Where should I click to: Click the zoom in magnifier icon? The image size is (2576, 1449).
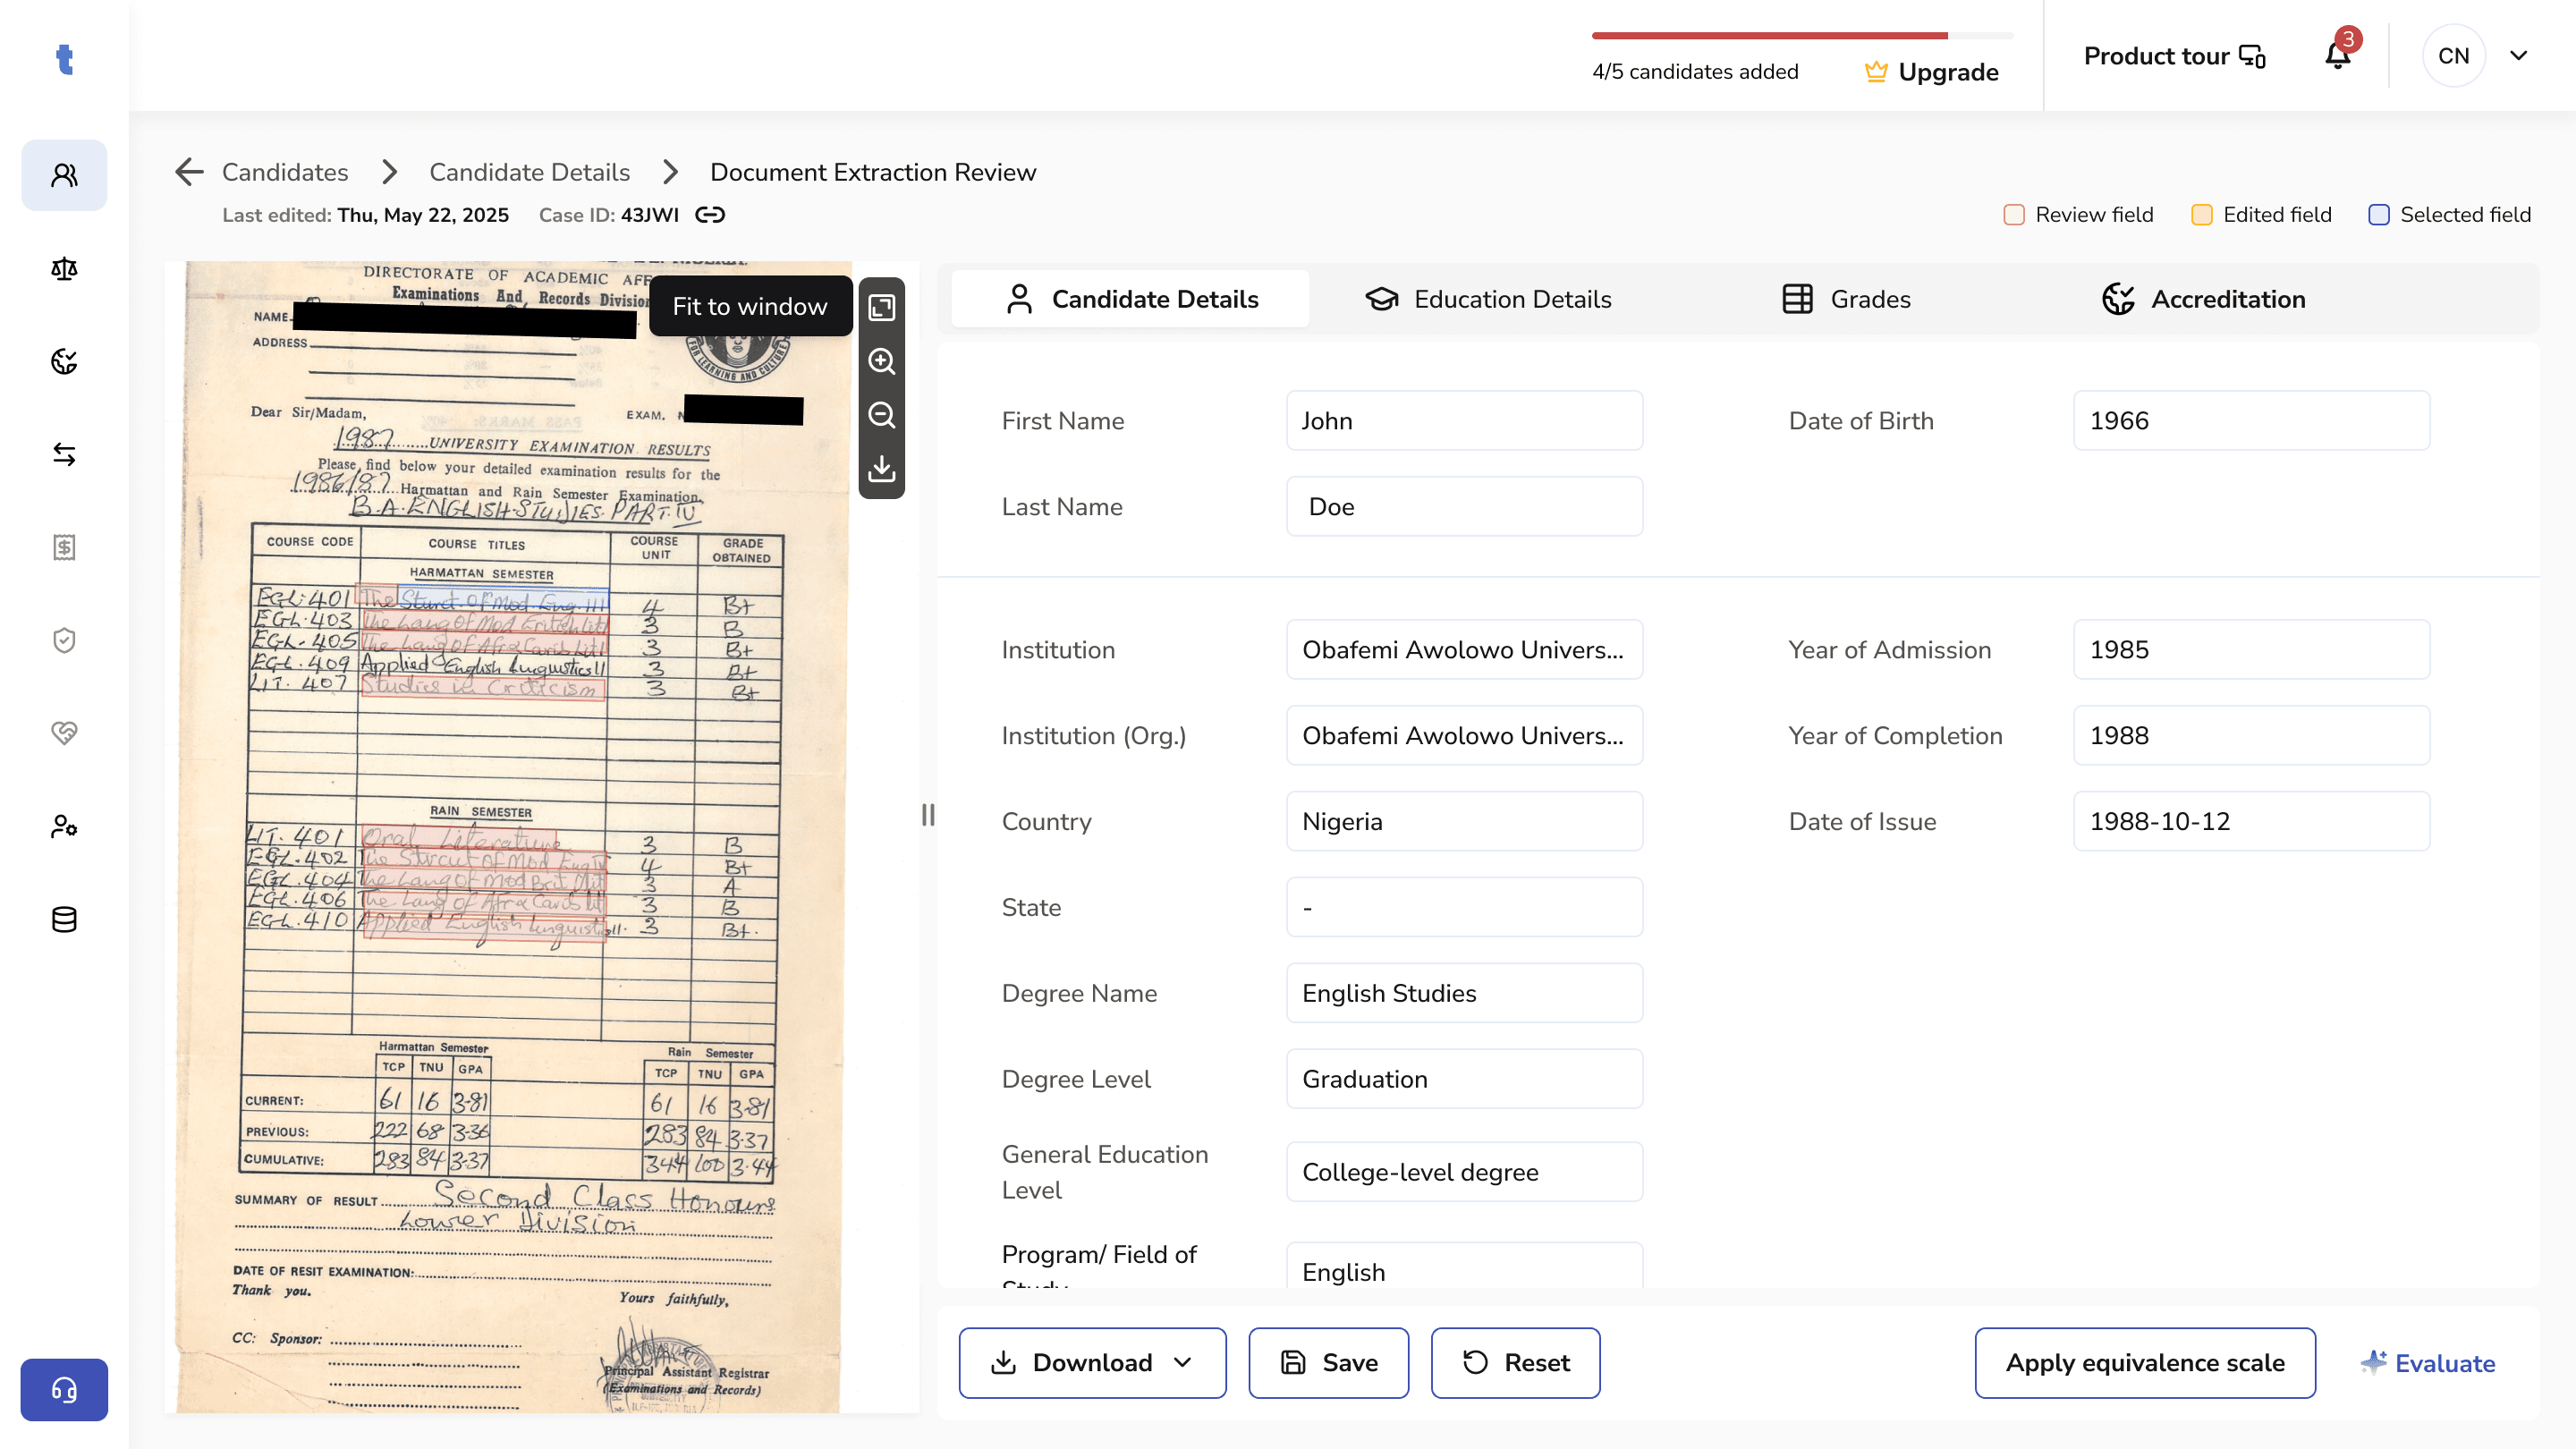click(x=881, y=361)
